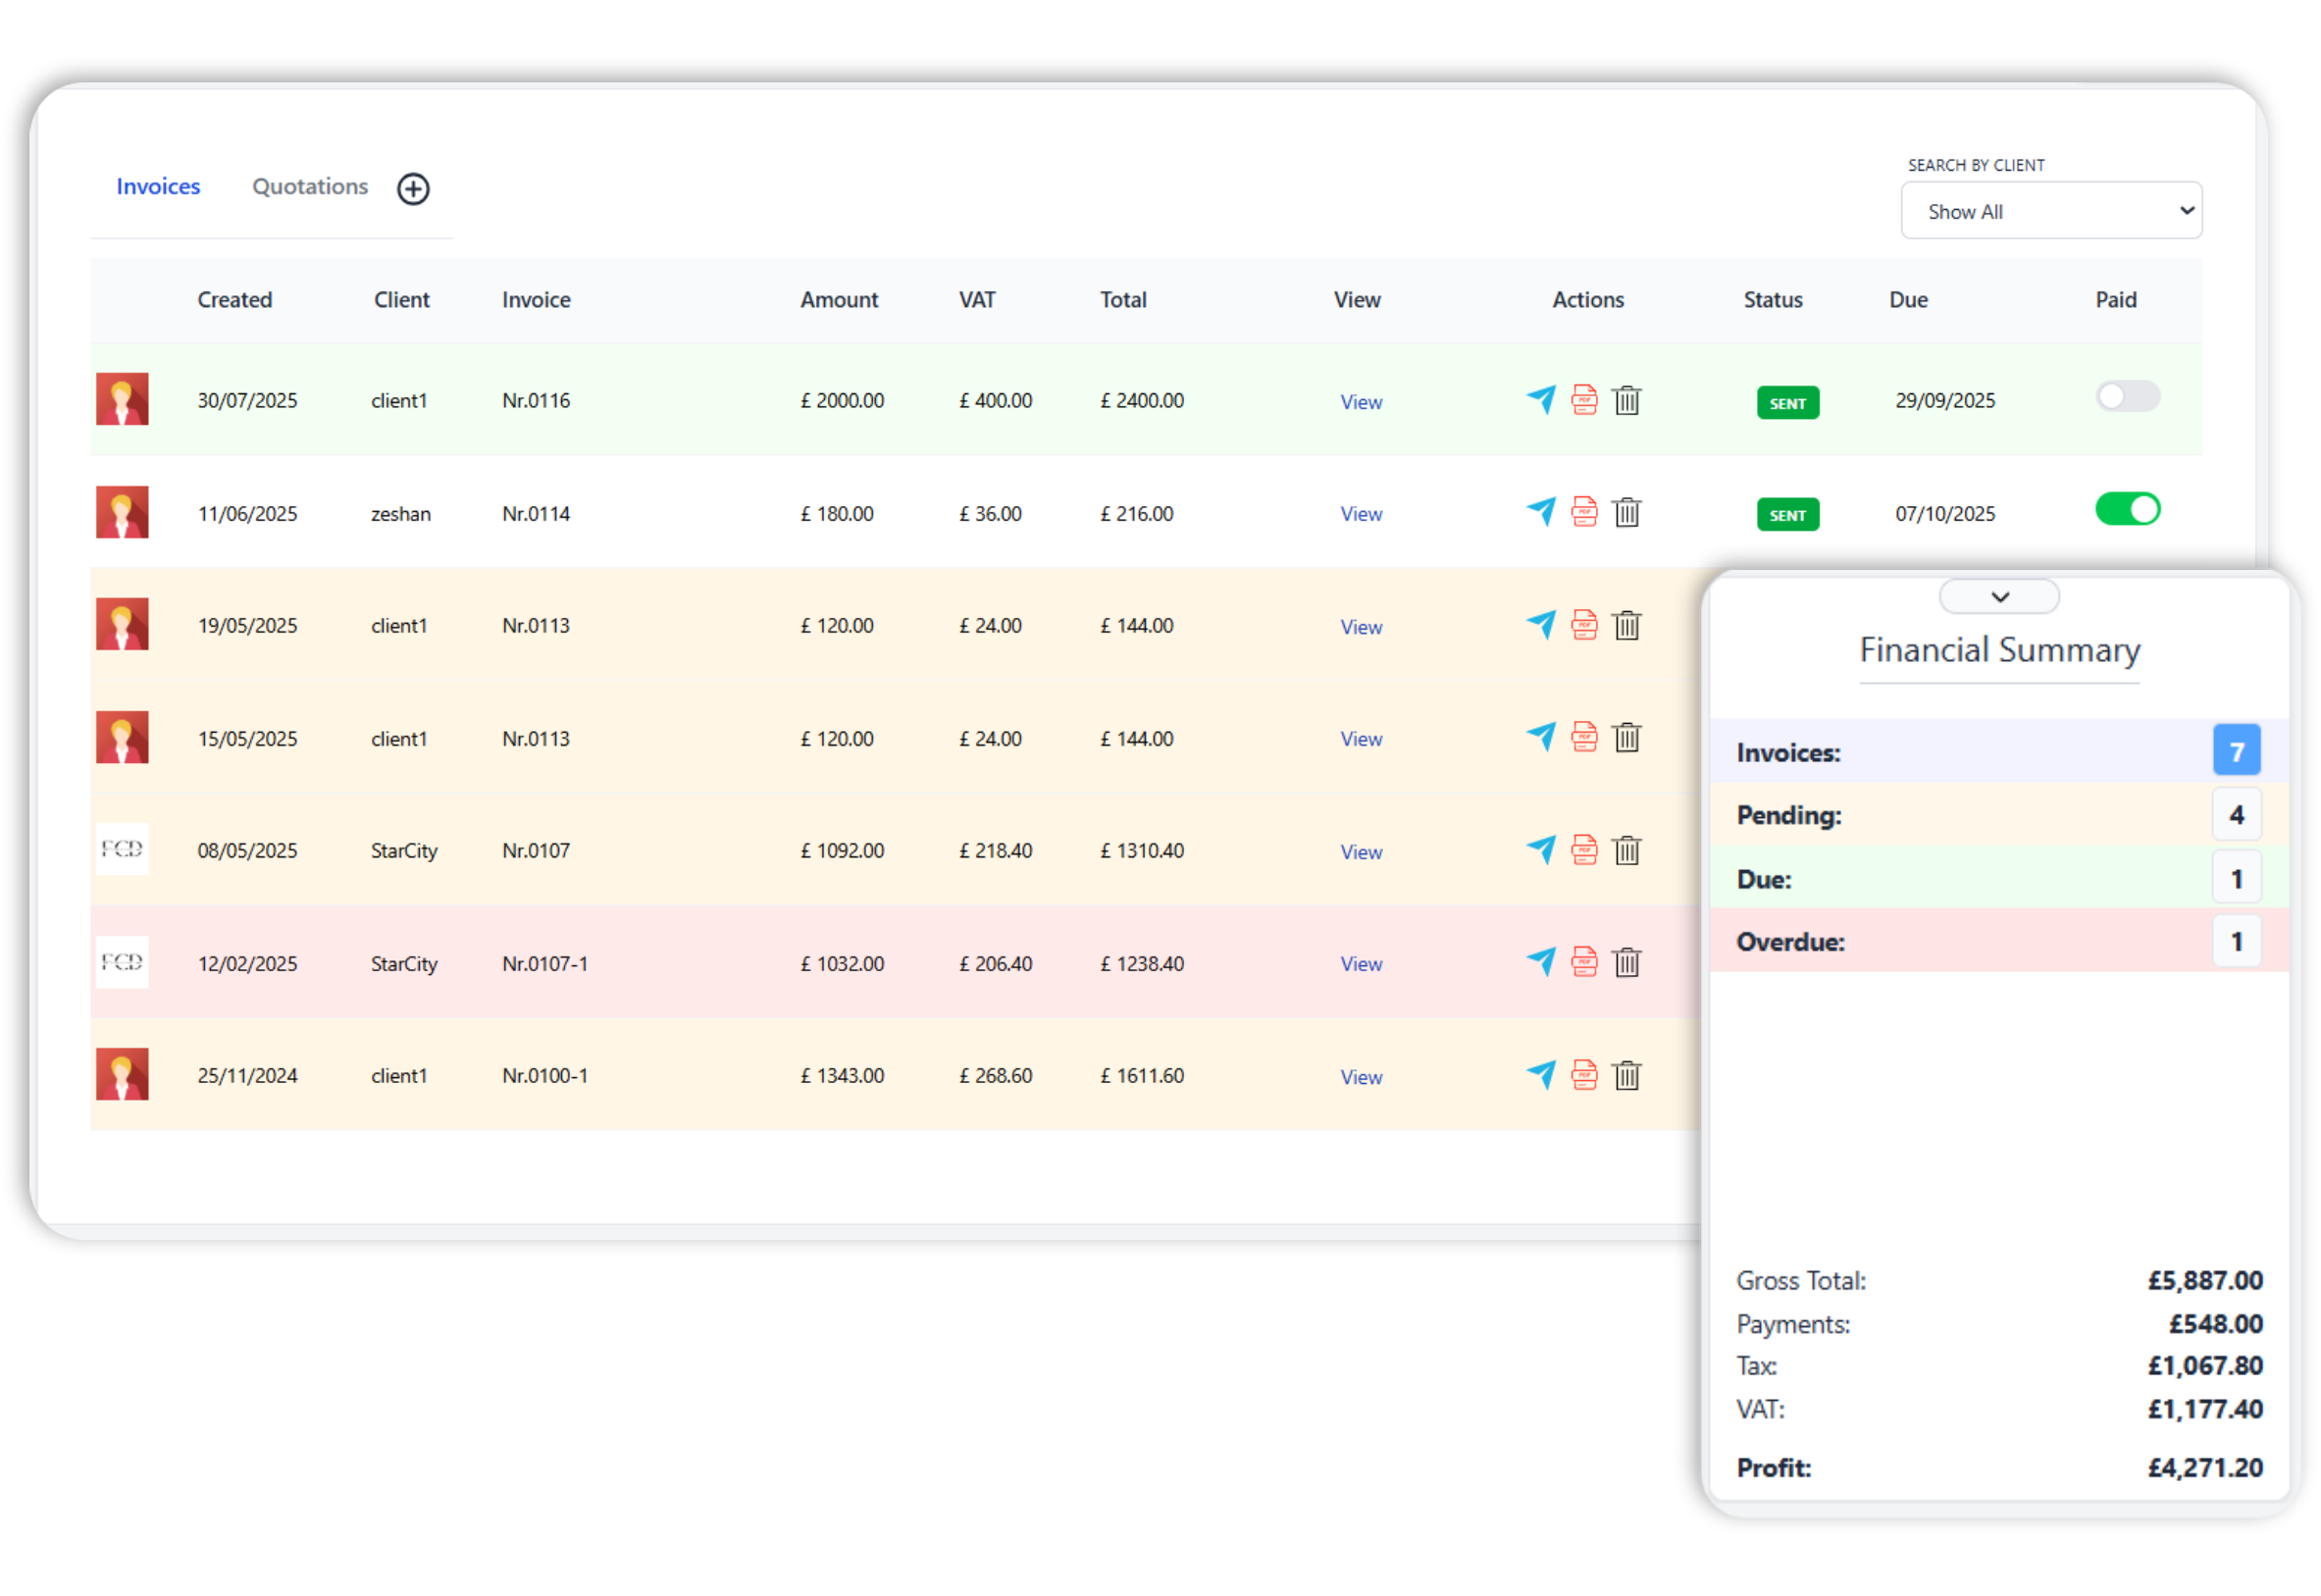Viewport: 2321px width, 1596px height.
Task: Switch to the Quotations tab
Action: [x=310, y=187]
